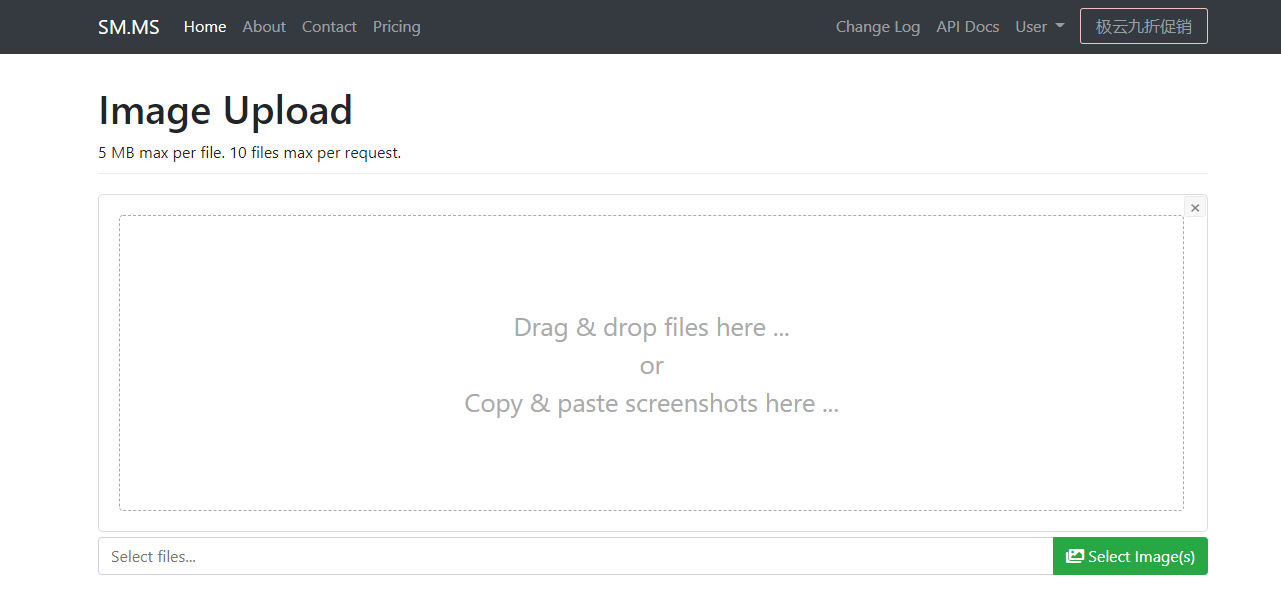Open the Contact page link
Screen dimensions: 1281x589
[329, 27]
